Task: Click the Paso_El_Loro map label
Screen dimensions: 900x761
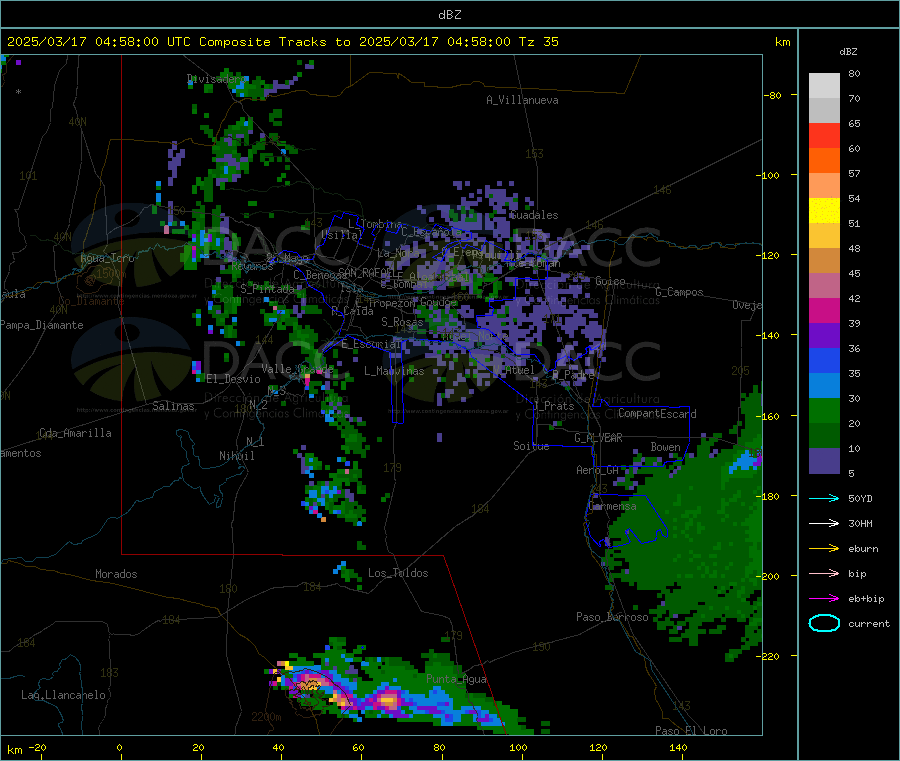Action: [x=691, y=731]
